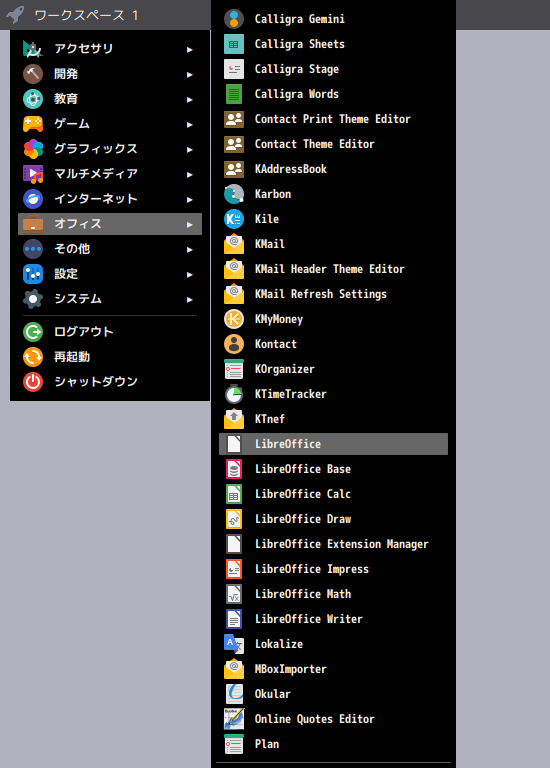Expand the グラフィックス submenu arrow

point(190,149)
